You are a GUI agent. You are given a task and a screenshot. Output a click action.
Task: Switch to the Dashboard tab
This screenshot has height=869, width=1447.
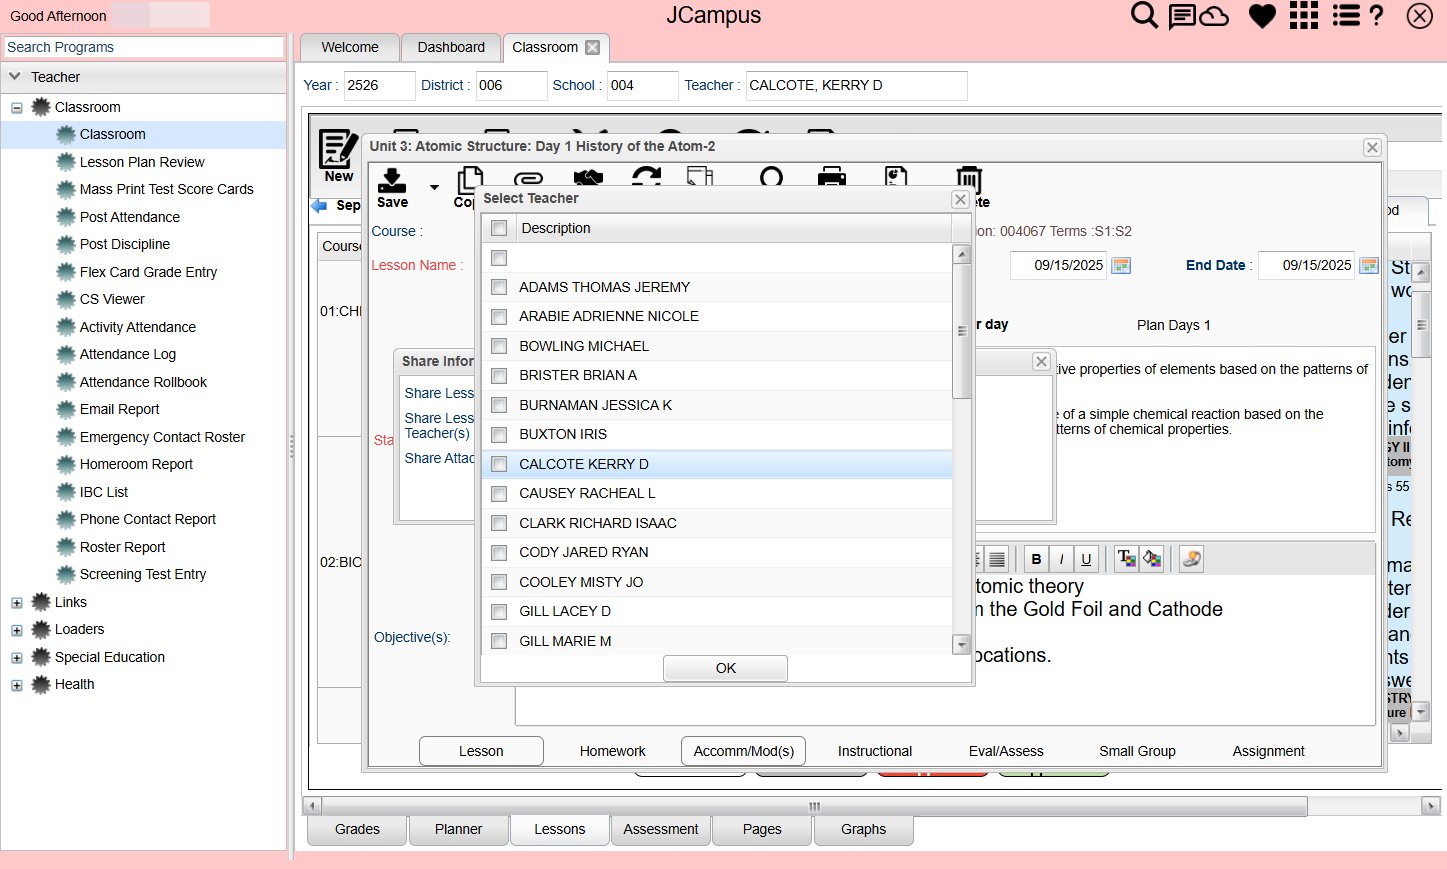click(451, 47)
